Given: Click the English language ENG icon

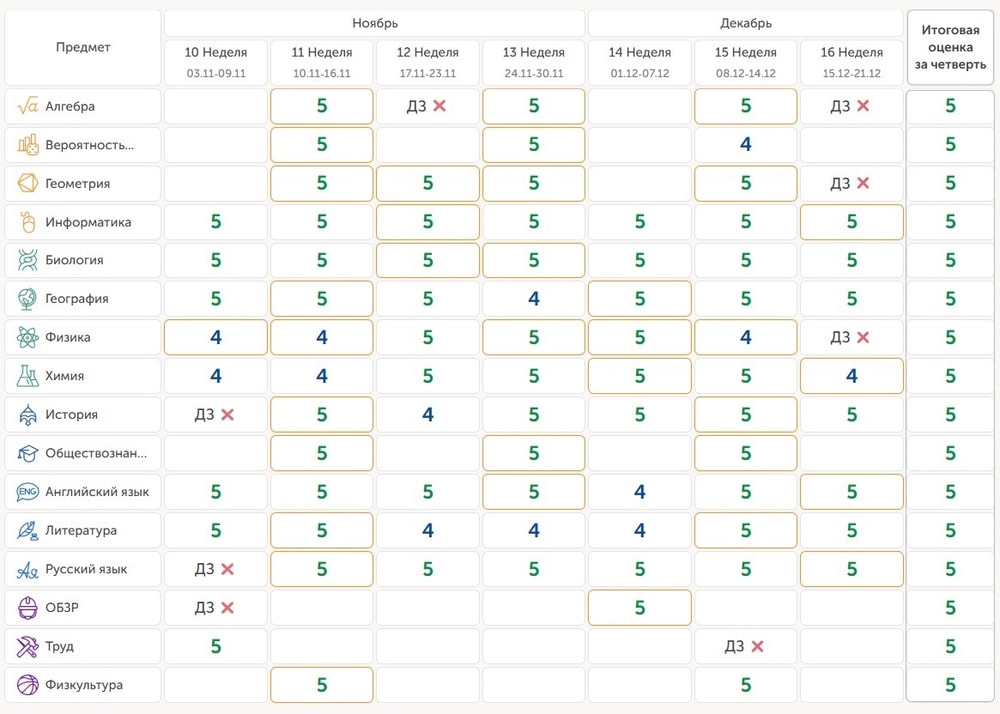Looking at the screenshot, I should pos(27,492).
